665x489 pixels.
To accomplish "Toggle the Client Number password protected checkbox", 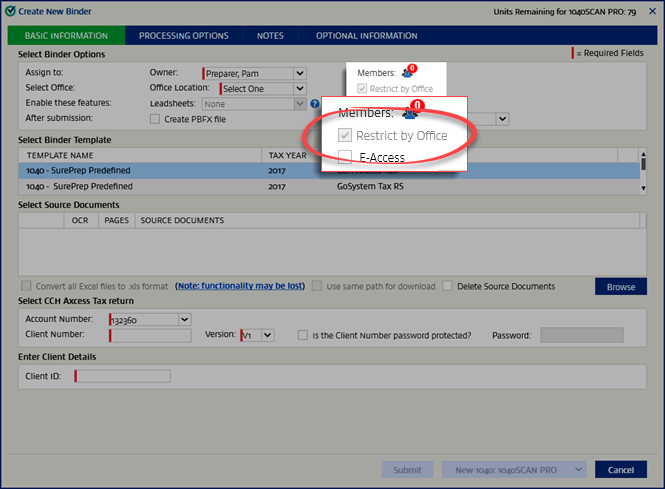I will point(302,335).
